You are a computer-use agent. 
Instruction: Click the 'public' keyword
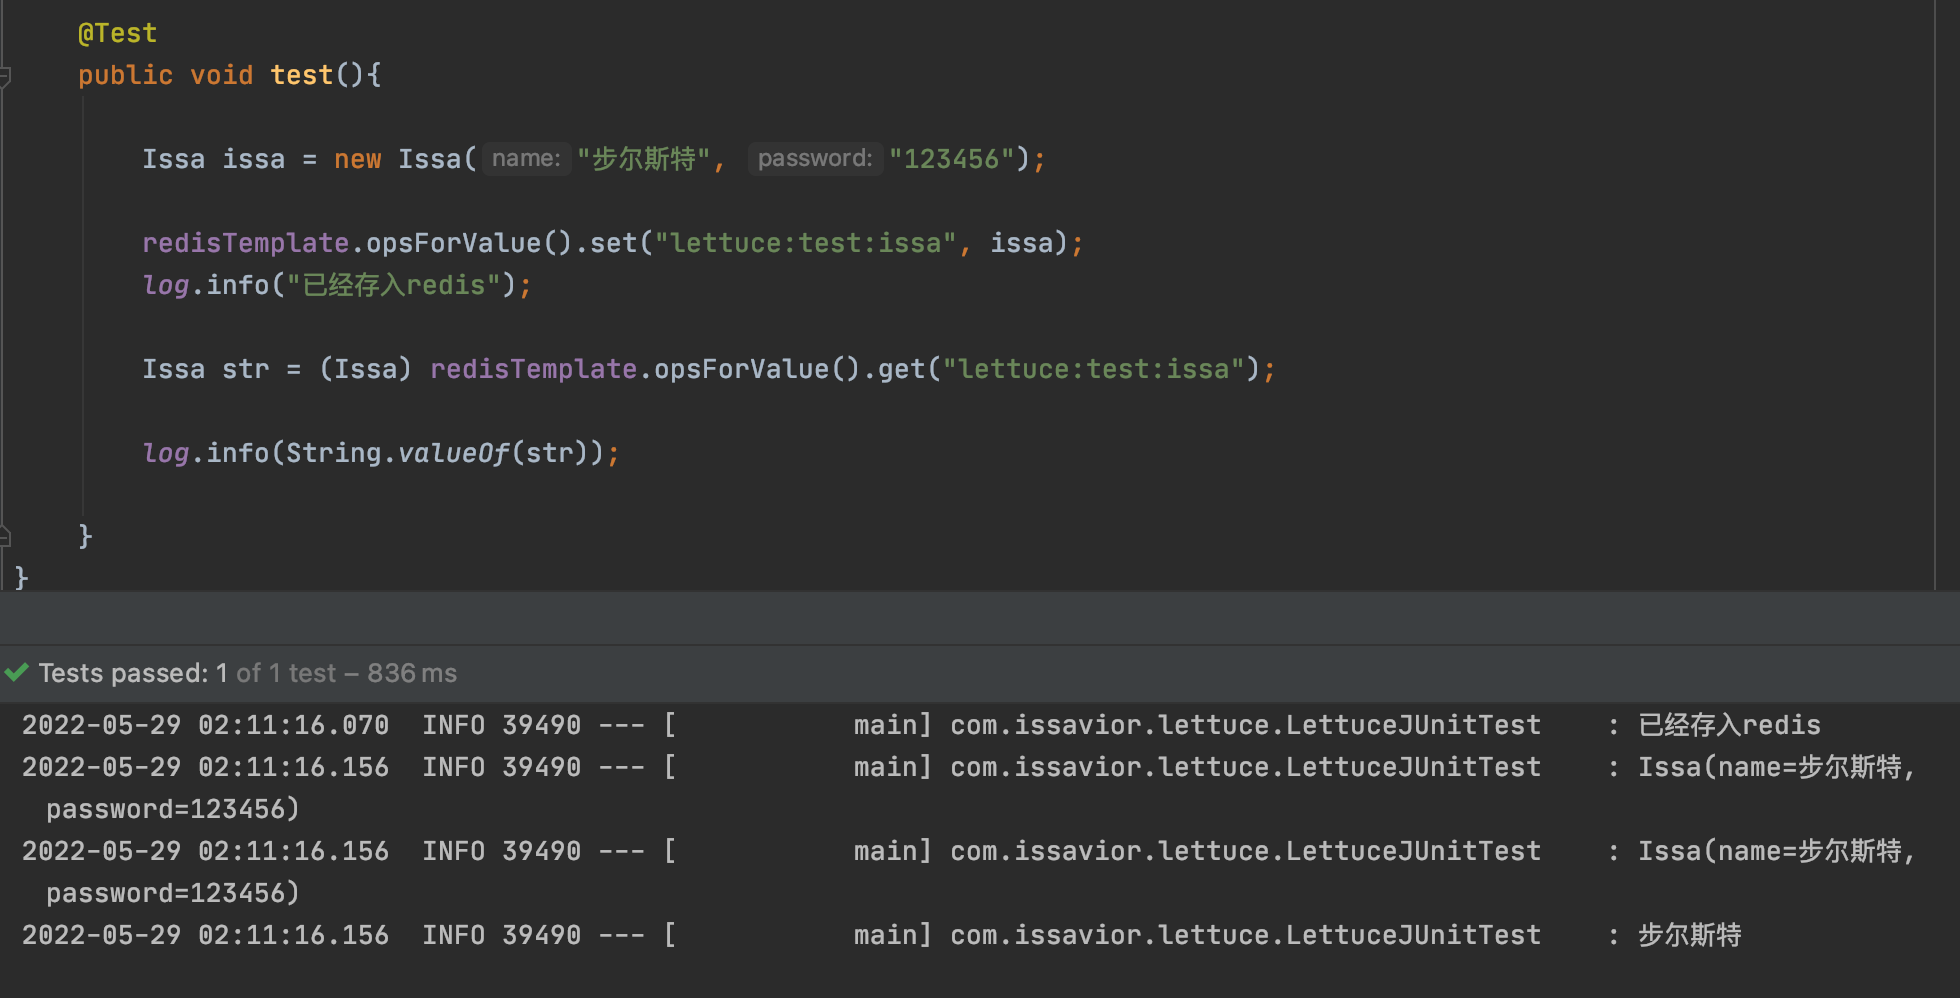[126, 75]
